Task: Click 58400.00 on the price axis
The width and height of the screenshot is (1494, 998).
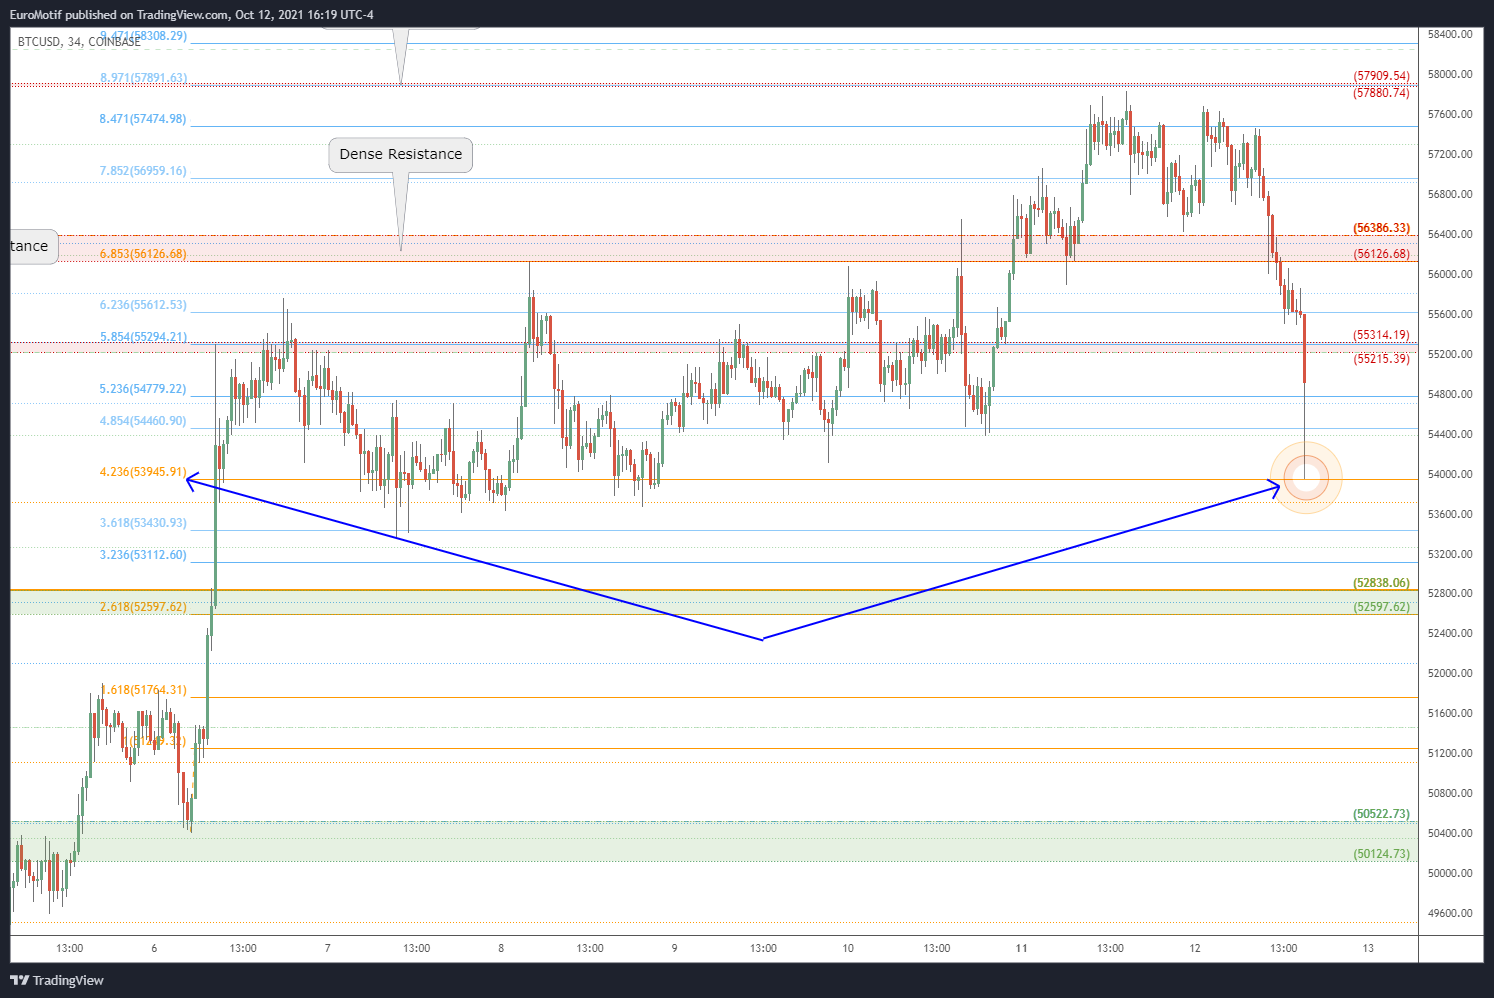Action: tap(1450, 34)
